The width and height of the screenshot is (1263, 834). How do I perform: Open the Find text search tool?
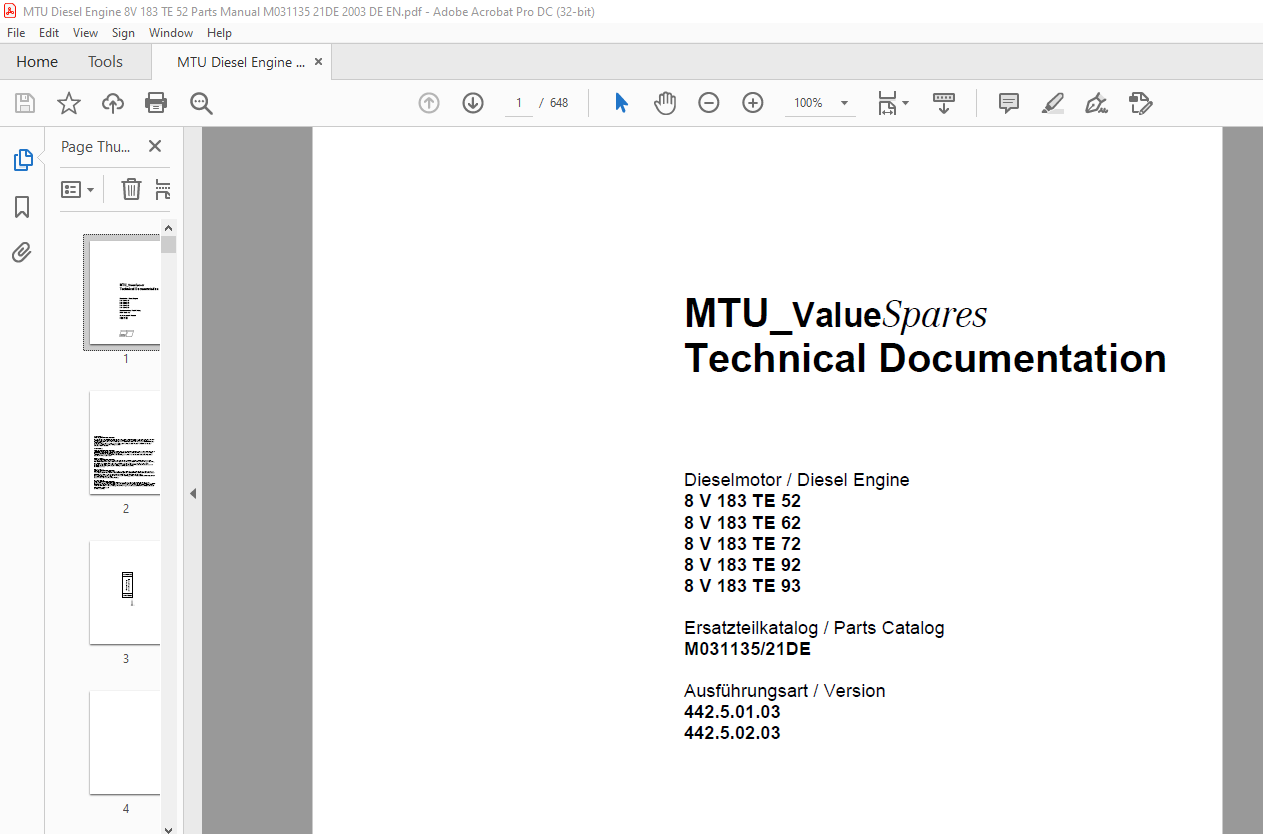201,103
